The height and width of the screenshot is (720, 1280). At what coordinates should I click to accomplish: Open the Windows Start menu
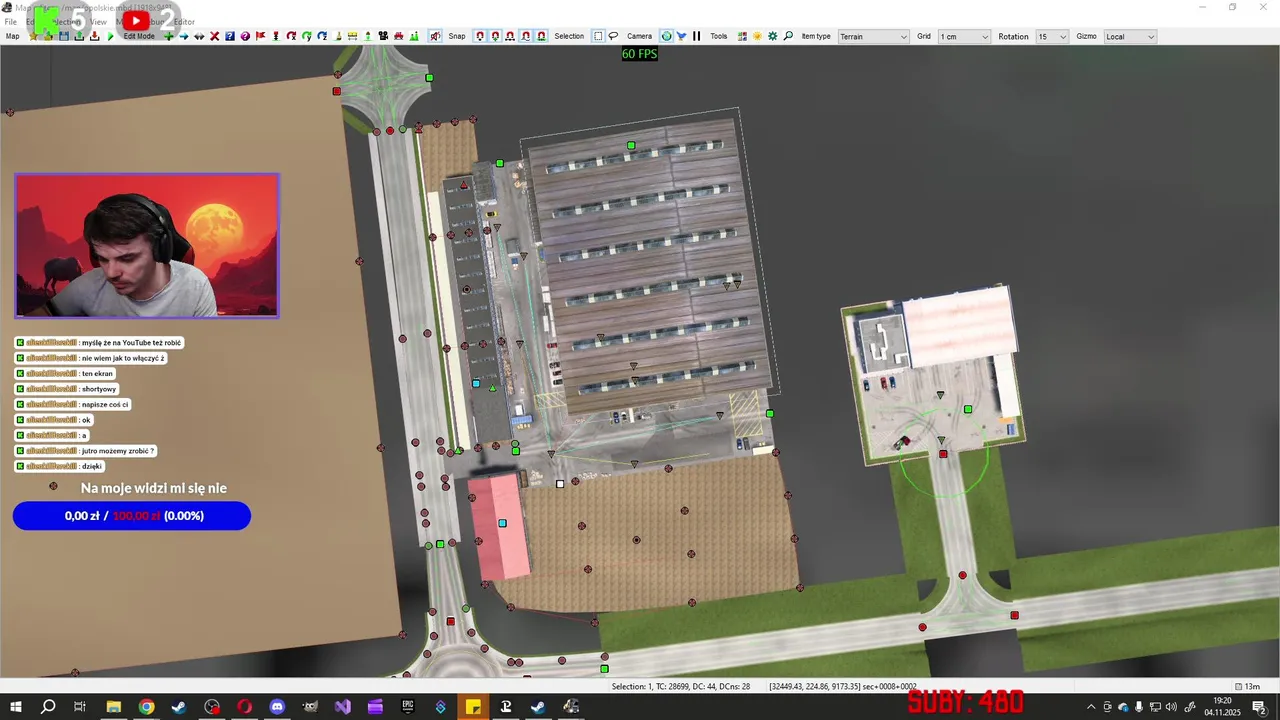pos(16,707)
